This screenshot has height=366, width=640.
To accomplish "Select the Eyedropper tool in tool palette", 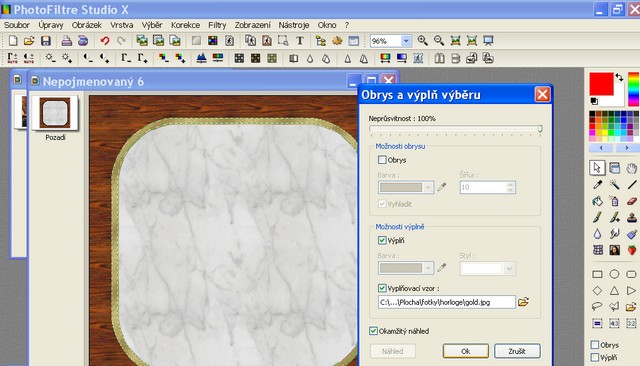I will (x=598, y=185).
